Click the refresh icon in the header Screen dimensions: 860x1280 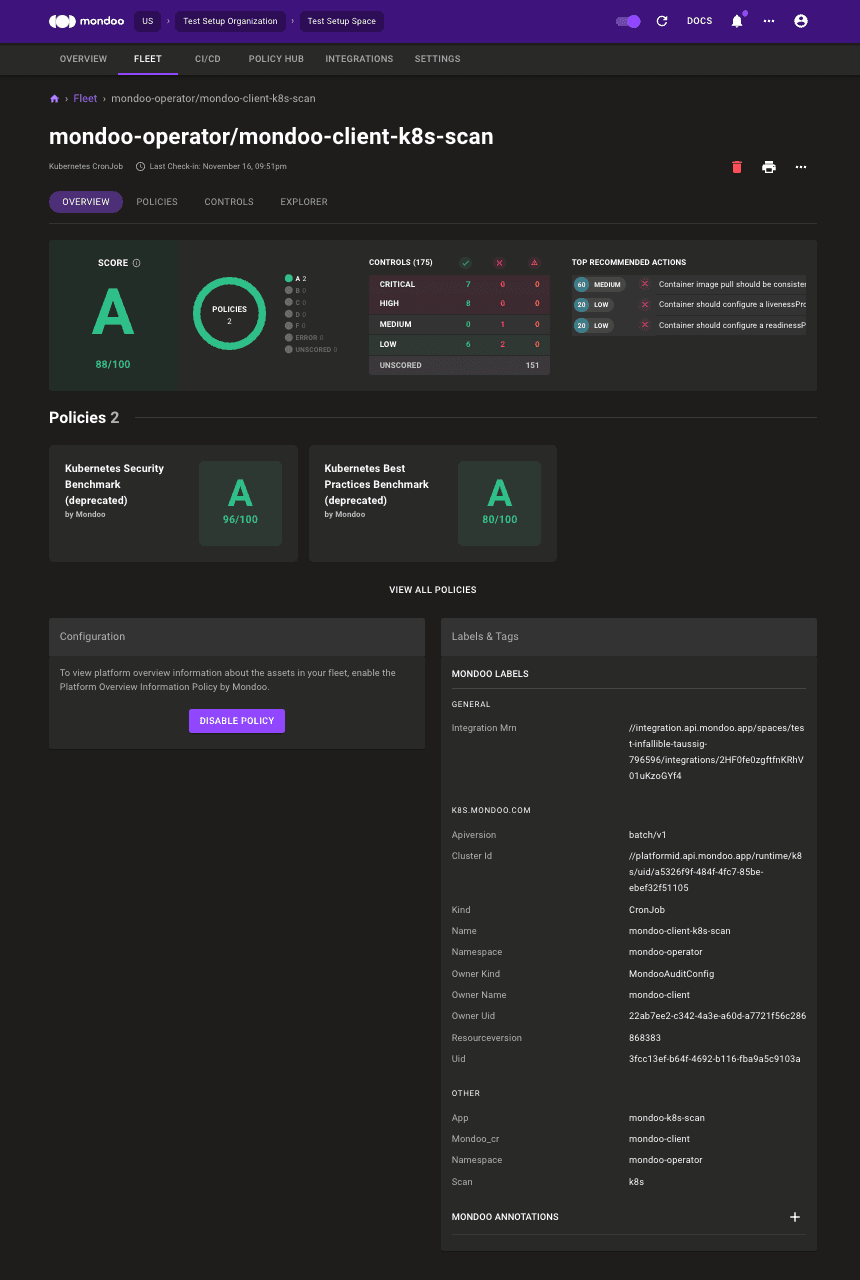pos(662,21)
